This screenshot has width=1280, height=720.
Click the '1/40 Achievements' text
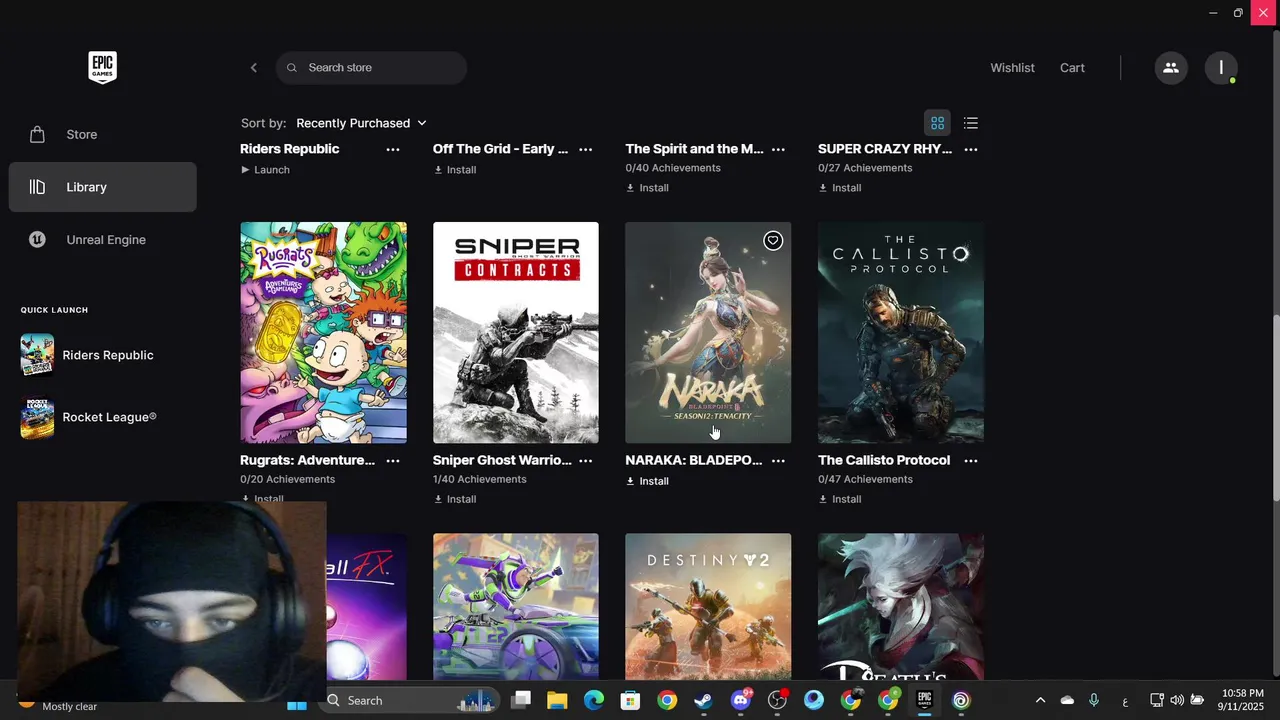coord(480,479)
